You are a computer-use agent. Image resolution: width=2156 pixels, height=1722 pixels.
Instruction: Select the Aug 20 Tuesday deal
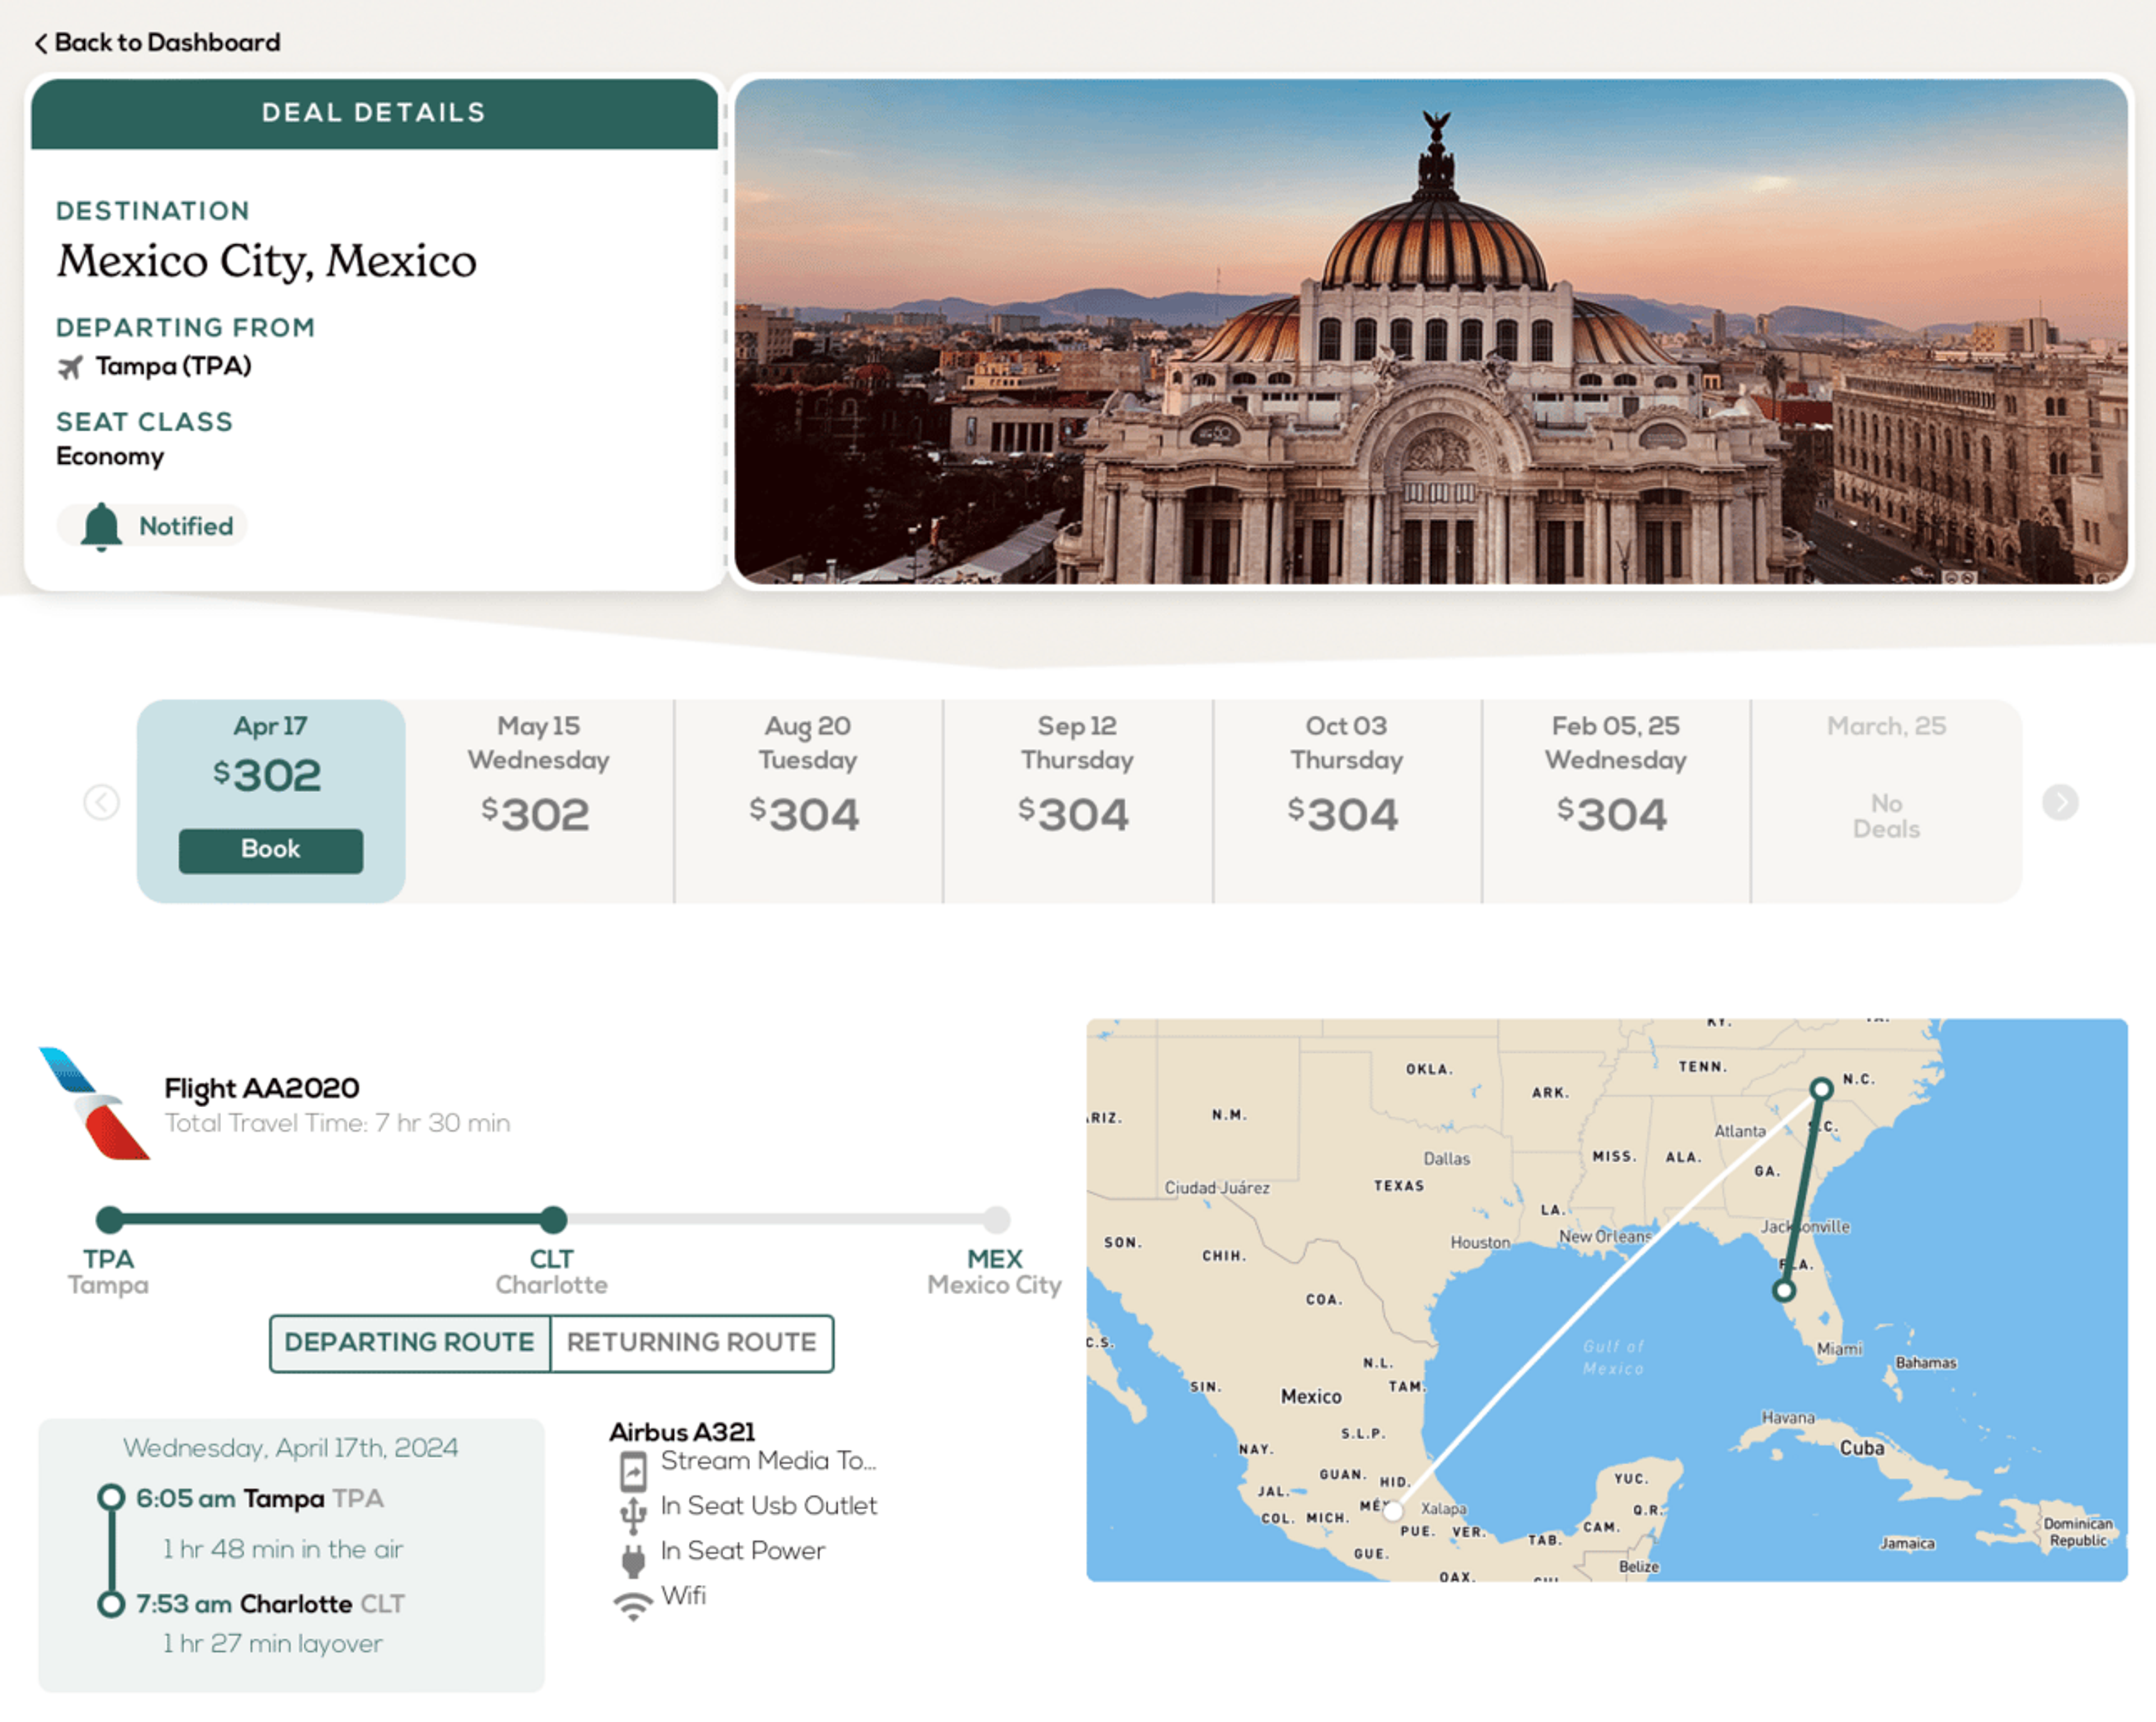[808, 801]
